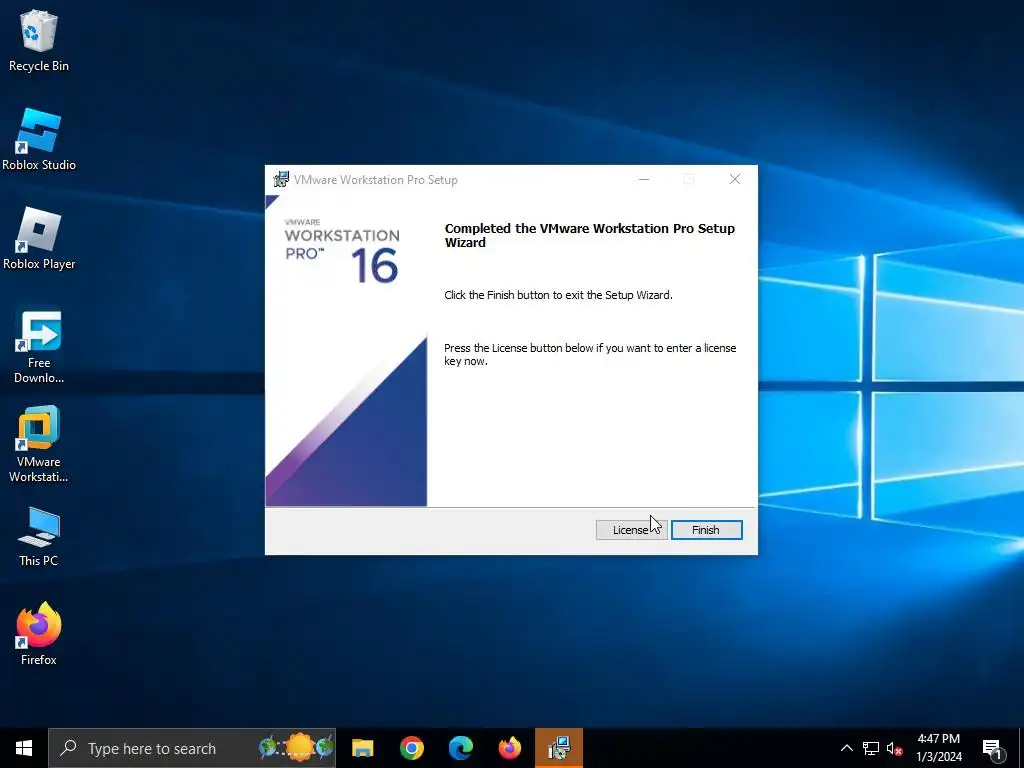Launch Microsoft Edge from the taskbar
Screen dimensions: 1024x768
pyautogui.click(x=460, y=748)
